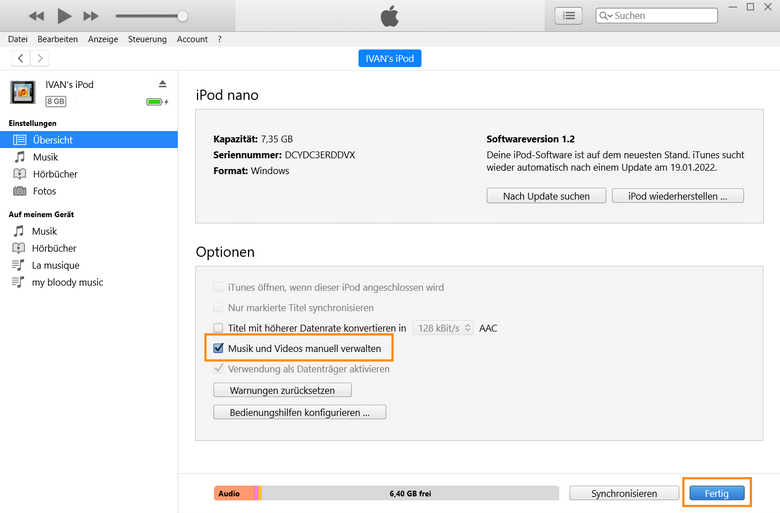The height and width of the screenshot is (513, 780).
Task: Click the magnifier icon in the search field
Action: [x=604, y=16]
